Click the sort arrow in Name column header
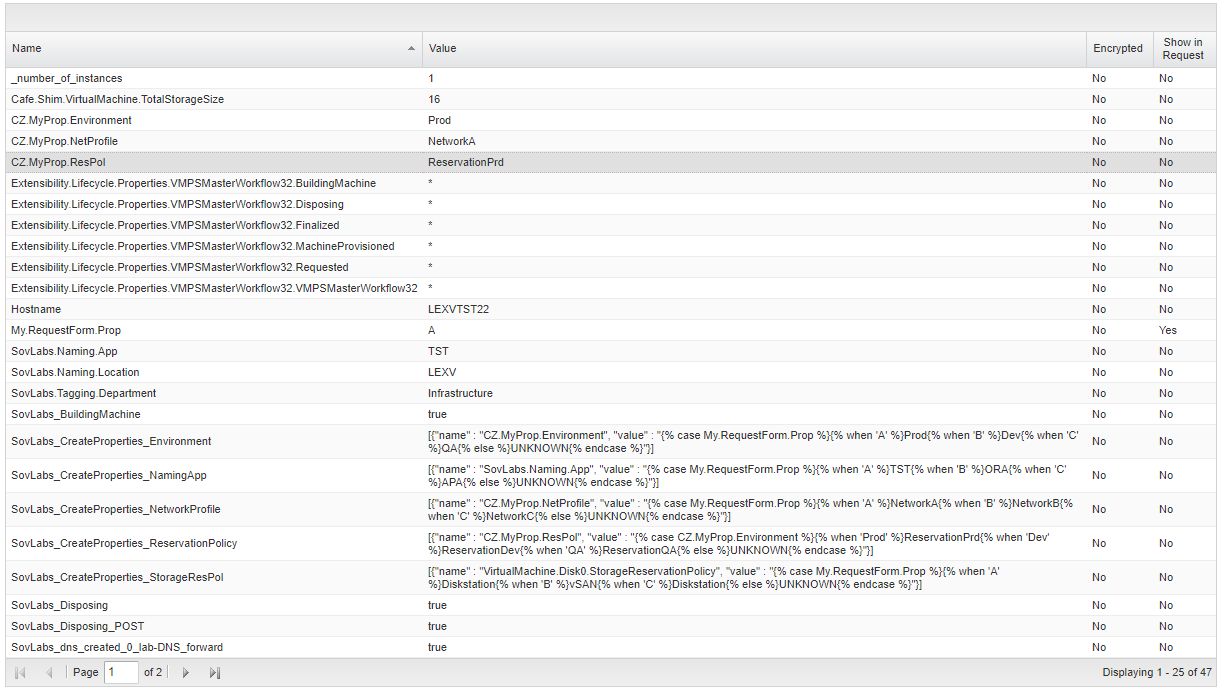The width and height of the screenshot is (1223, 692). tap(411, 49)
